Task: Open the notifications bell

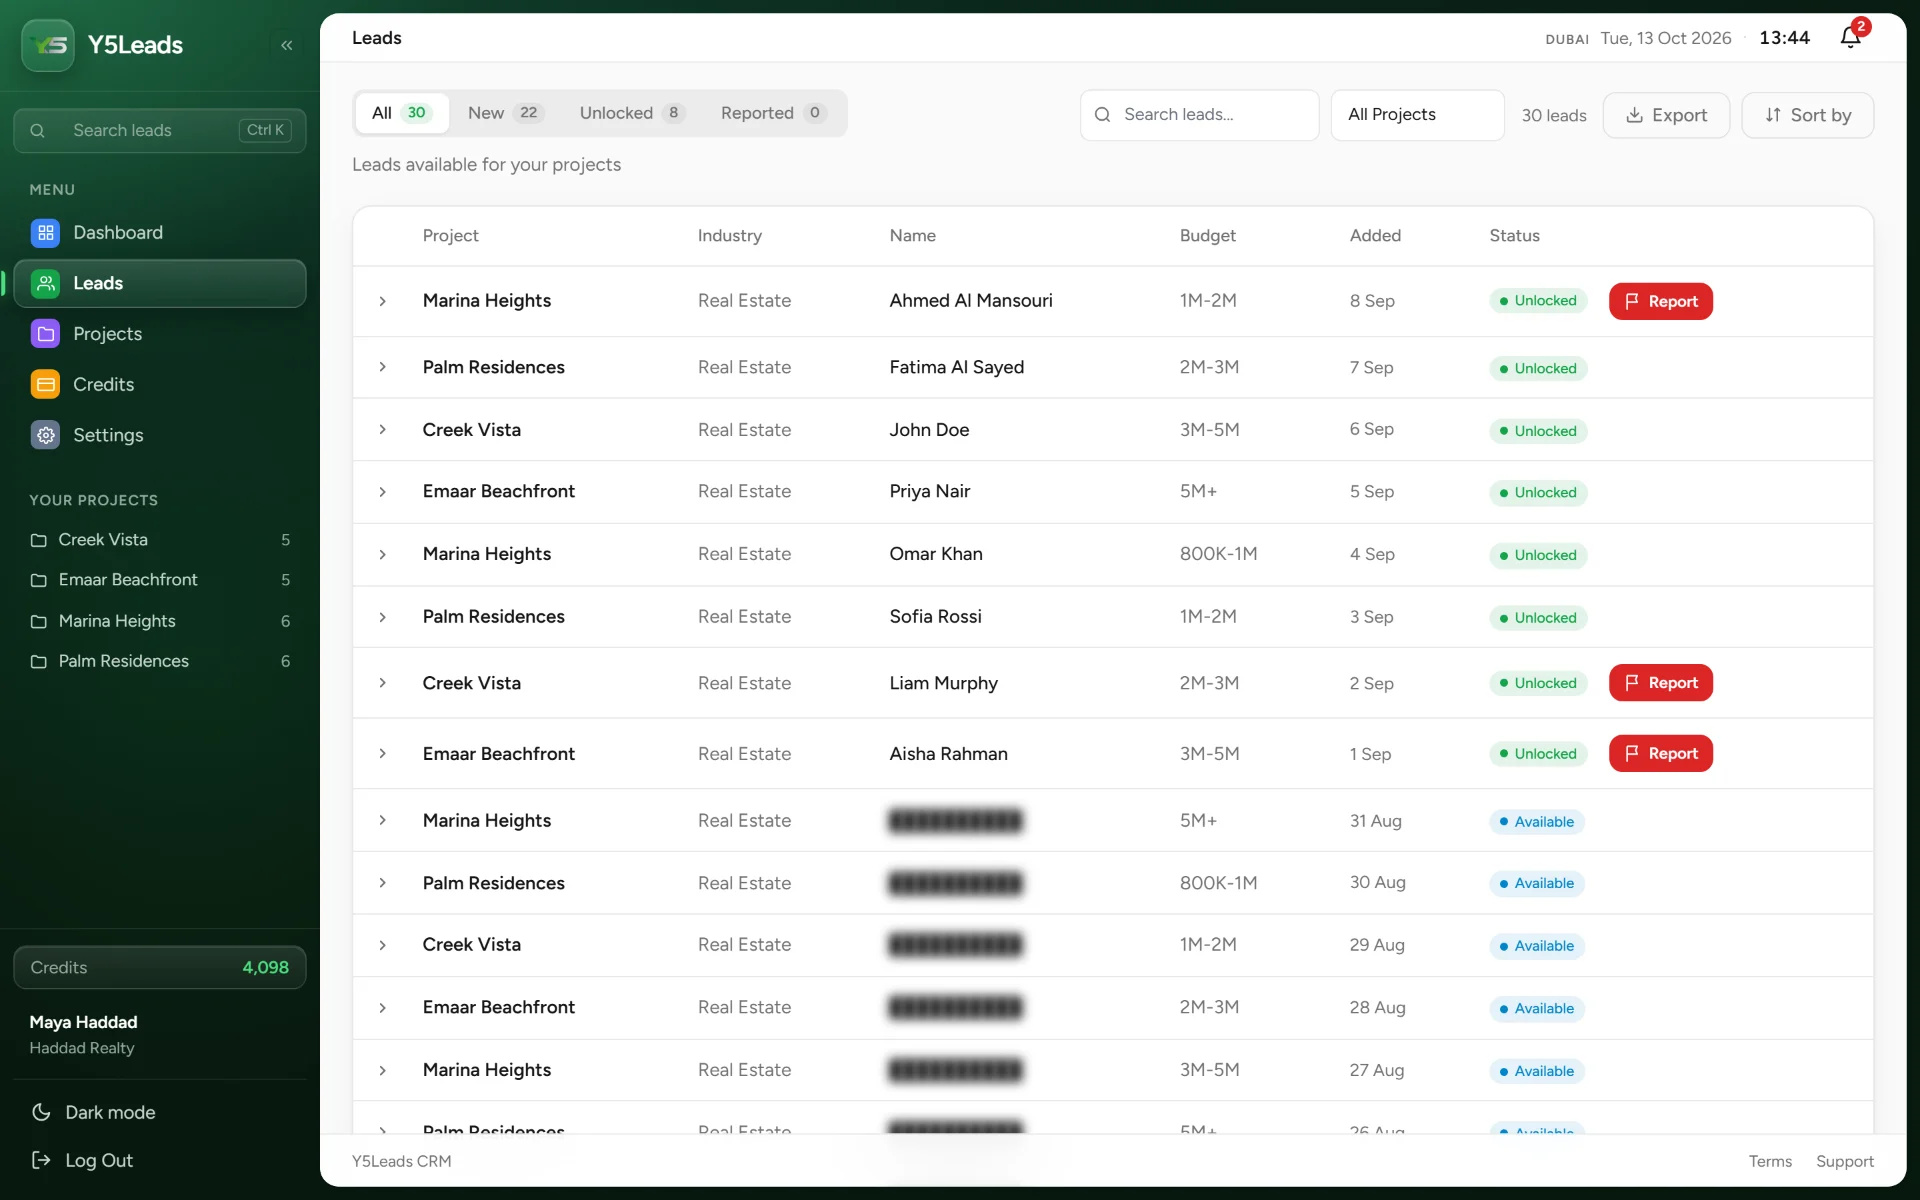Action: (1851, 37)
